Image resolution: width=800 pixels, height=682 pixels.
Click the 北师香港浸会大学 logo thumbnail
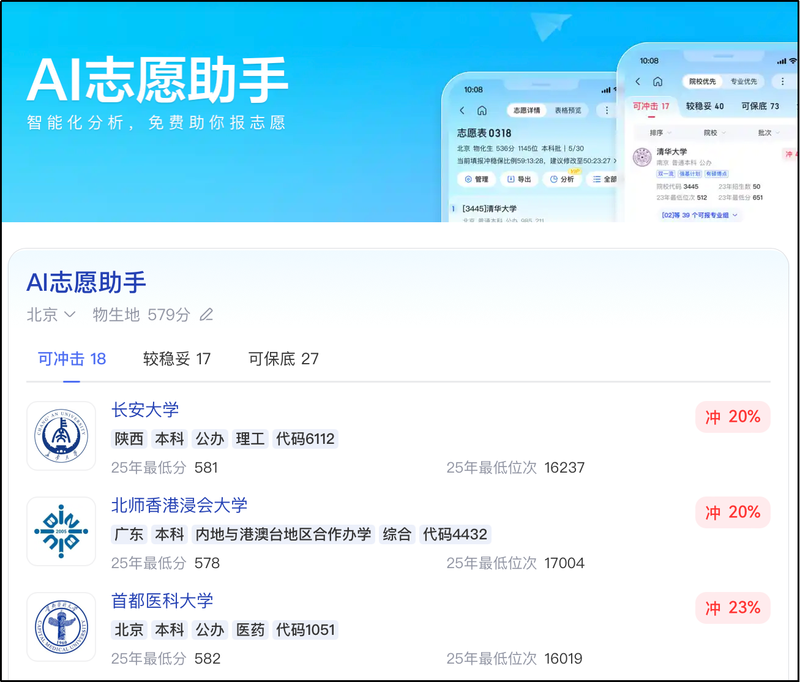[61, 532]
